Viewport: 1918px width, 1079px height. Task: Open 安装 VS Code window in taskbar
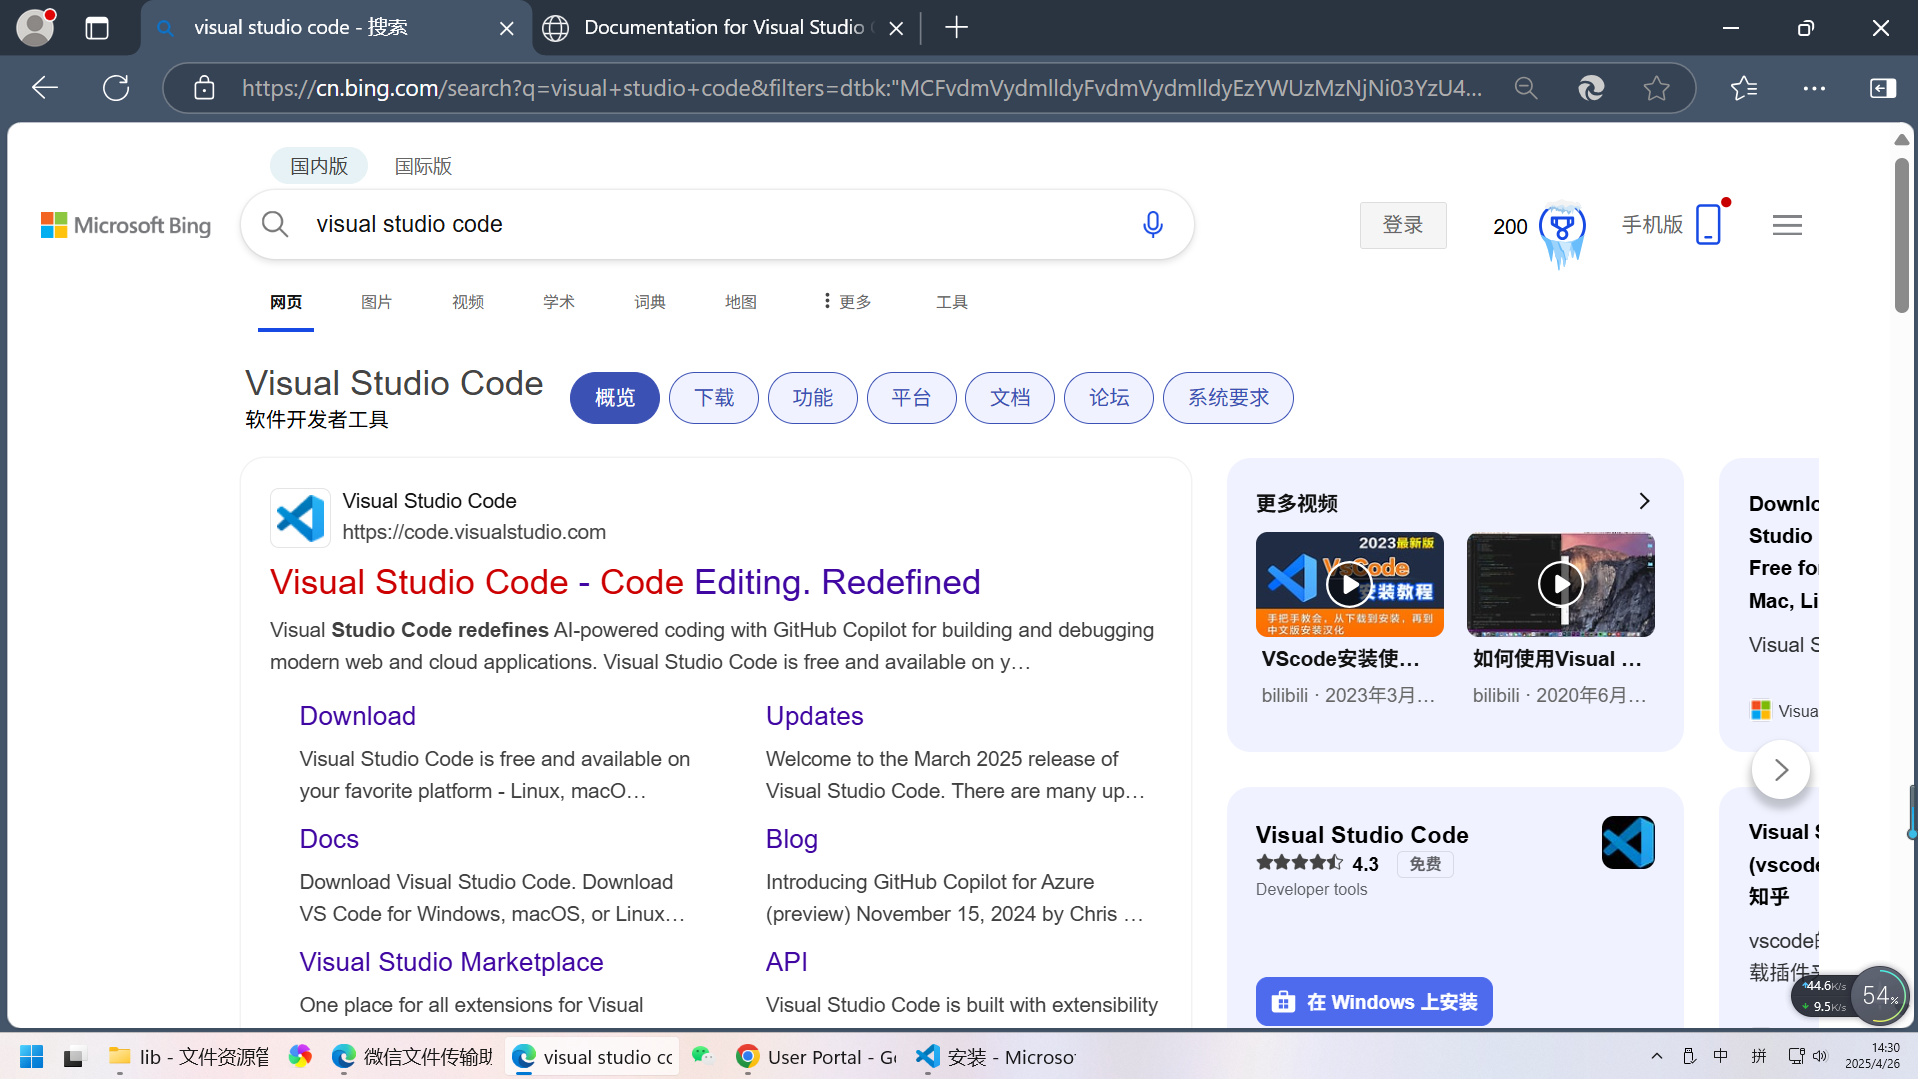996,1057
